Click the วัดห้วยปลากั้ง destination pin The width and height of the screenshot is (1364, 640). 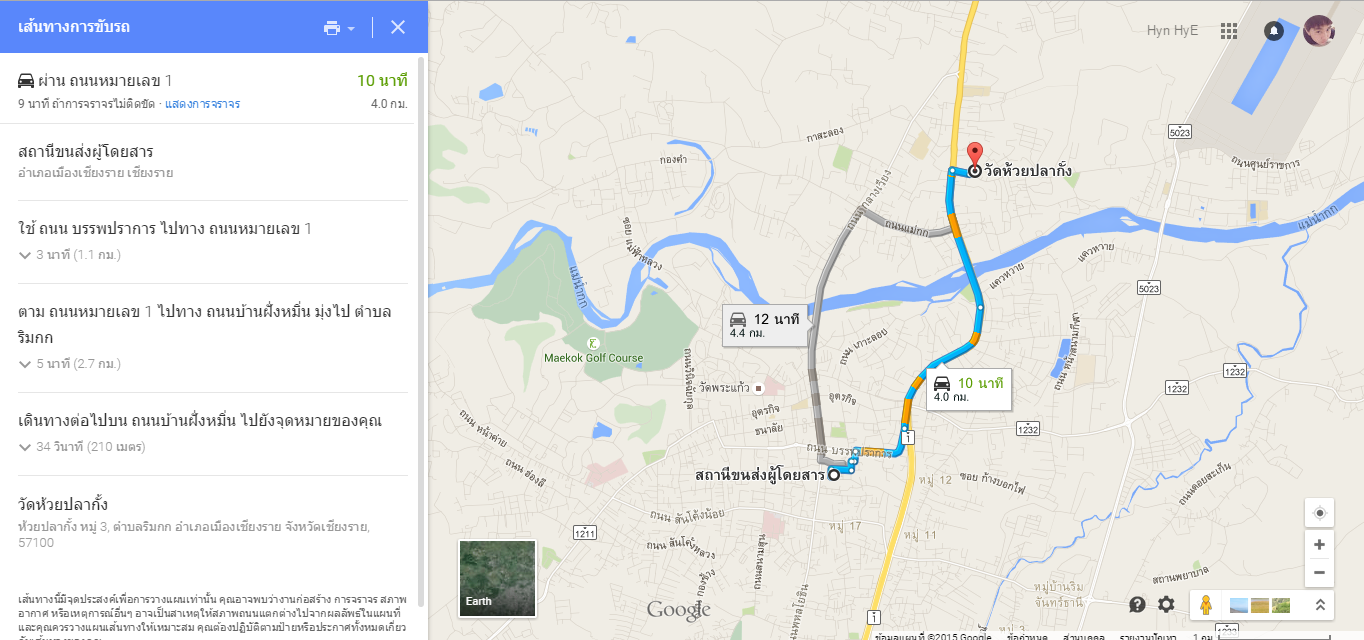tap(974, 156)
